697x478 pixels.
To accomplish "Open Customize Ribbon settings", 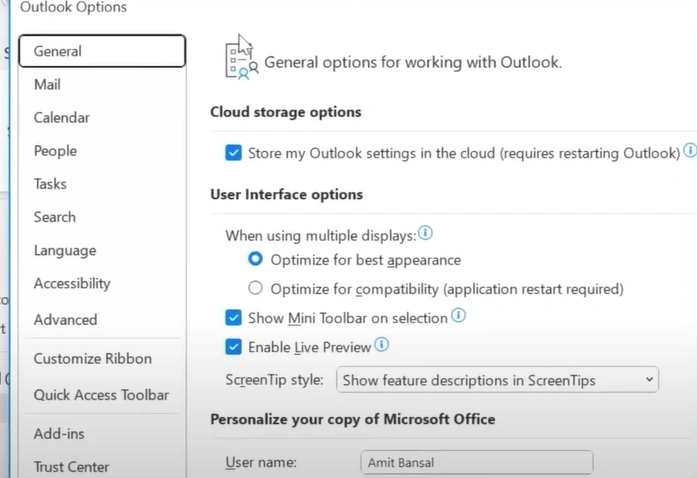I will coord(92,358).
